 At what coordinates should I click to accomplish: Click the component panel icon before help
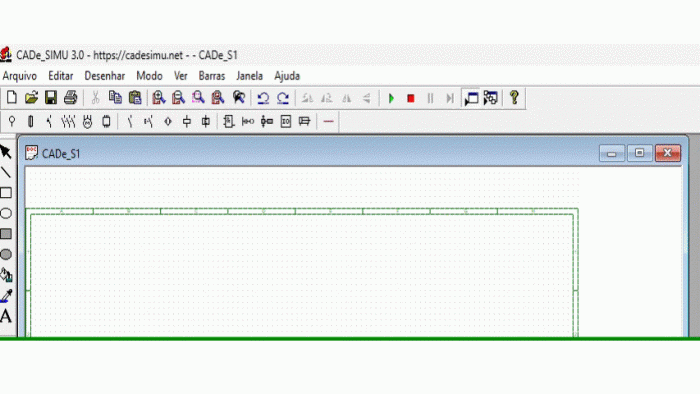pyautogui.click(x=490, y=98)
